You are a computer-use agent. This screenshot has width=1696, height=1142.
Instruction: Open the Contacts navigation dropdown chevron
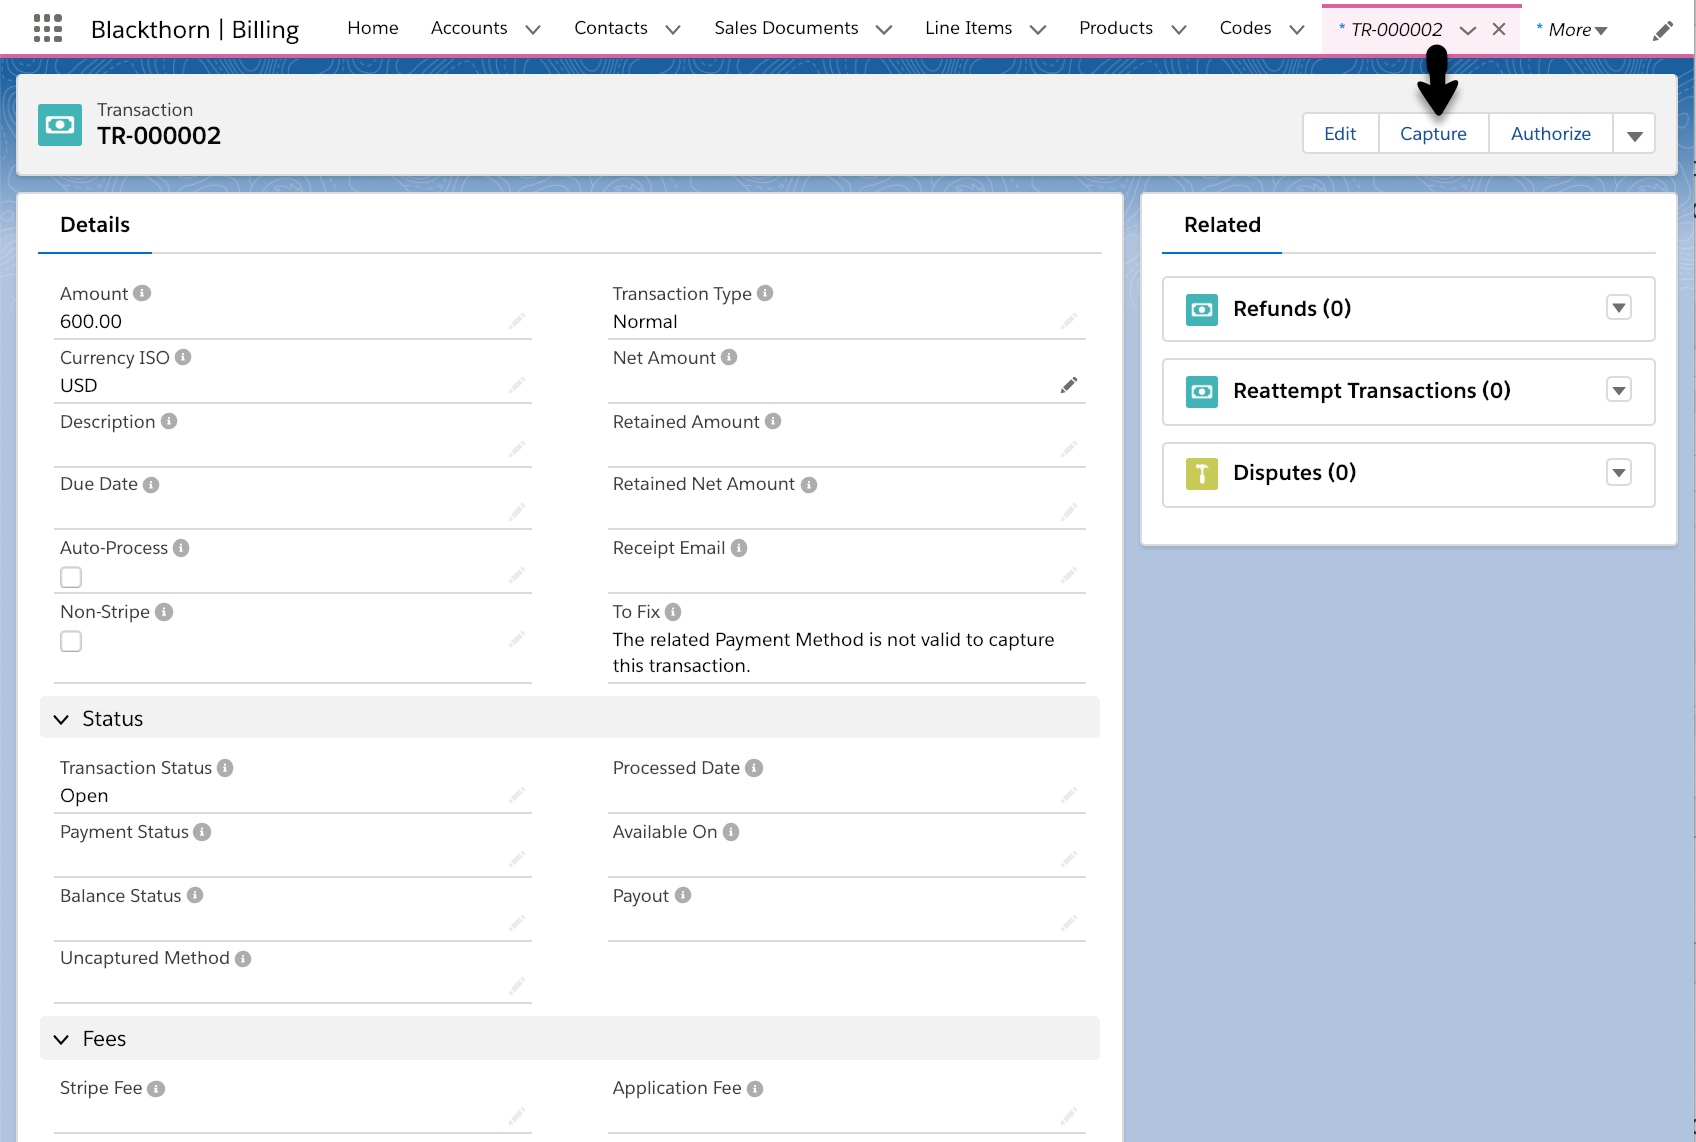point(673,30)
